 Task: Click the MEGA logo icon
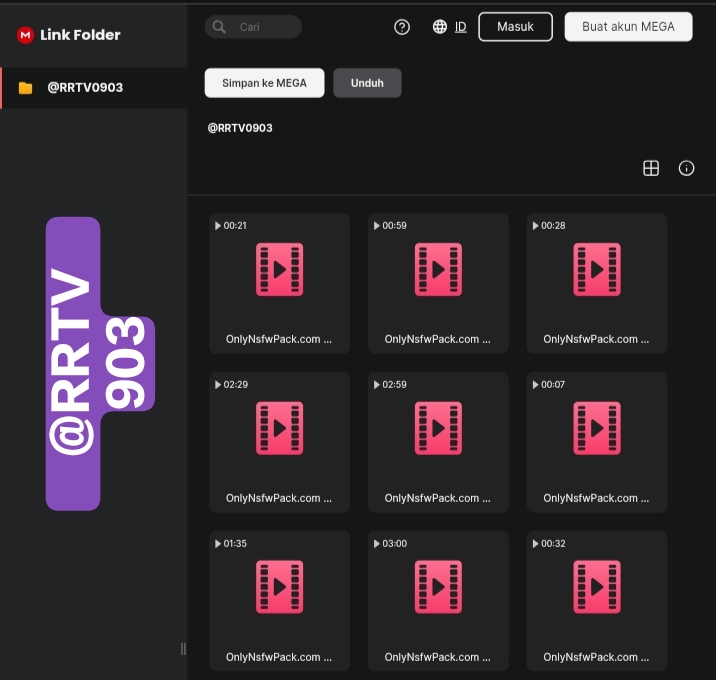pos(25,35)
